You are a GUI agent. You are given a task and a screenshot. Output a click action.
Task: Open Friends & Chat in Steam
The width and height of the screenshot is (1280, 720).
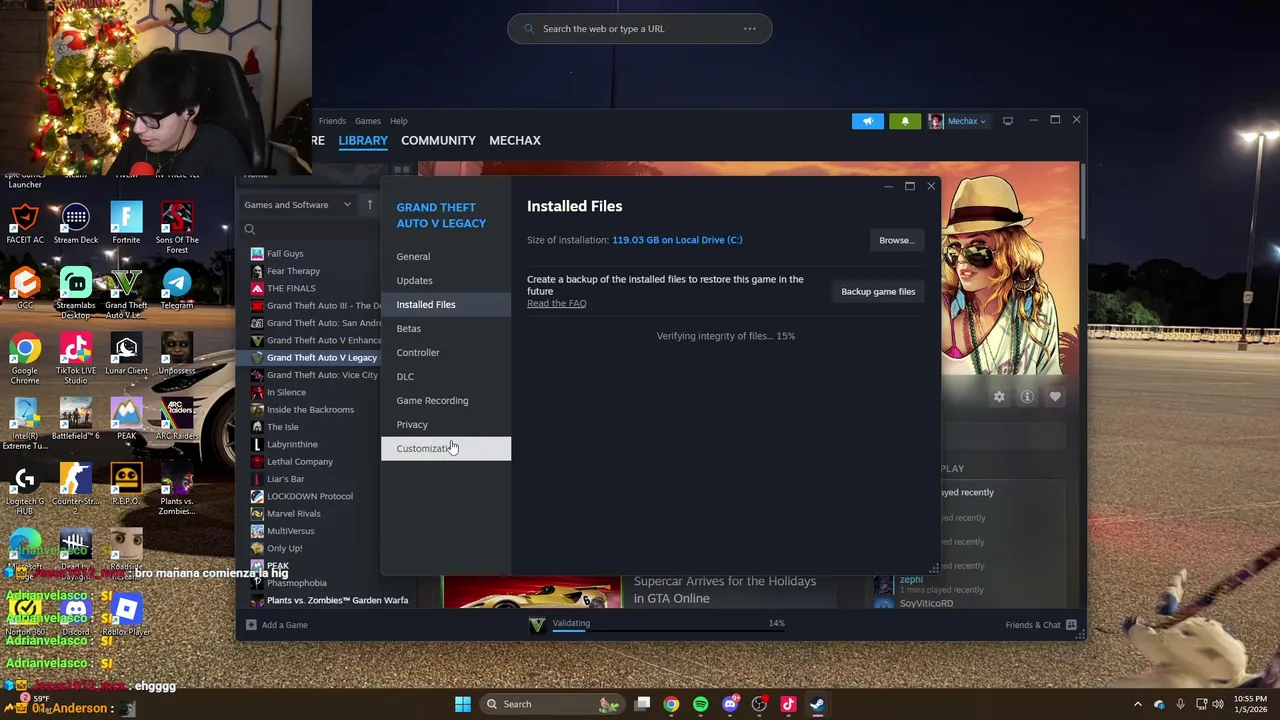pyautogui.click(x=1040, y=625)
